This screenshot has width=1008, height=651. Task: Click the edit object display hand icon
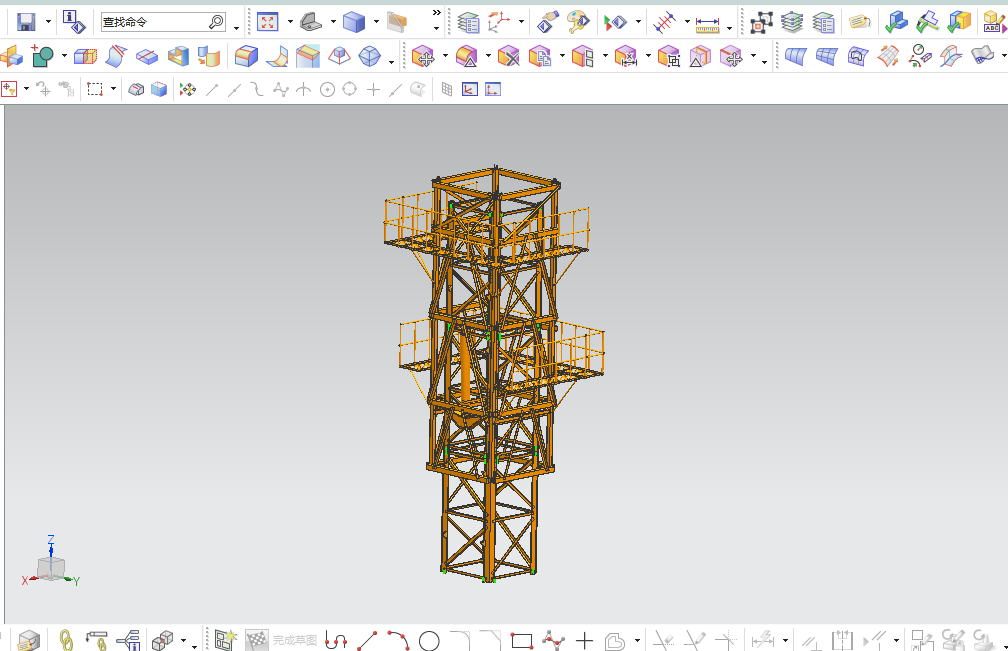547,22
